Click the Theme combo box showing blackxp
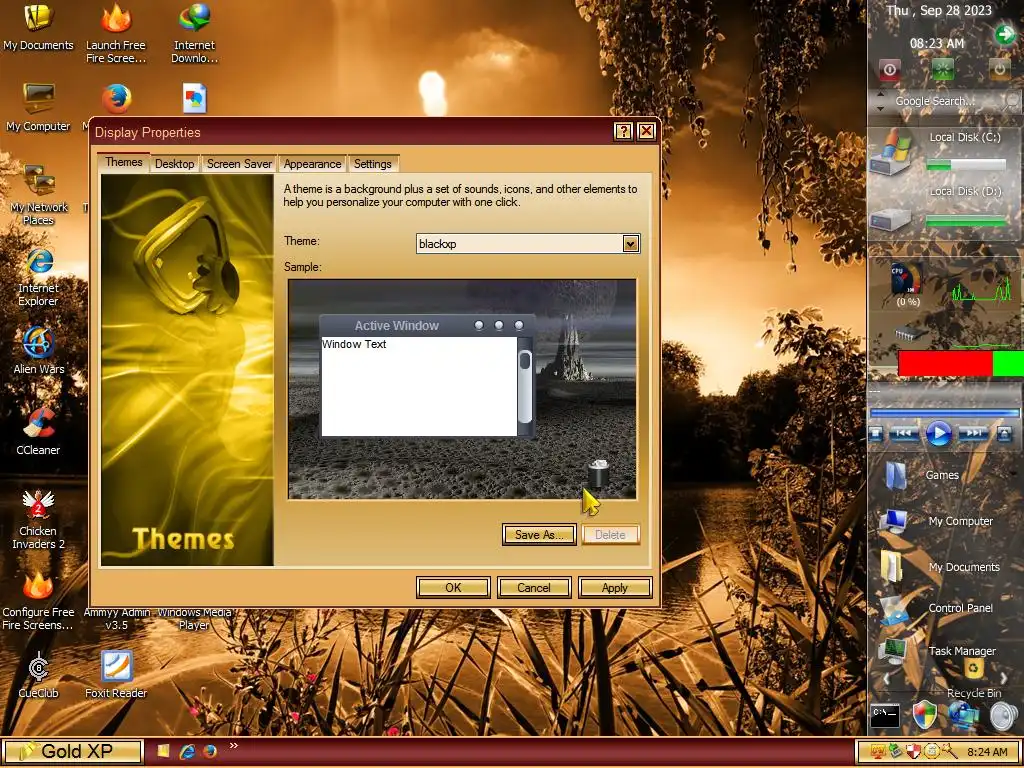1024x768 pixels. point(528,244)
